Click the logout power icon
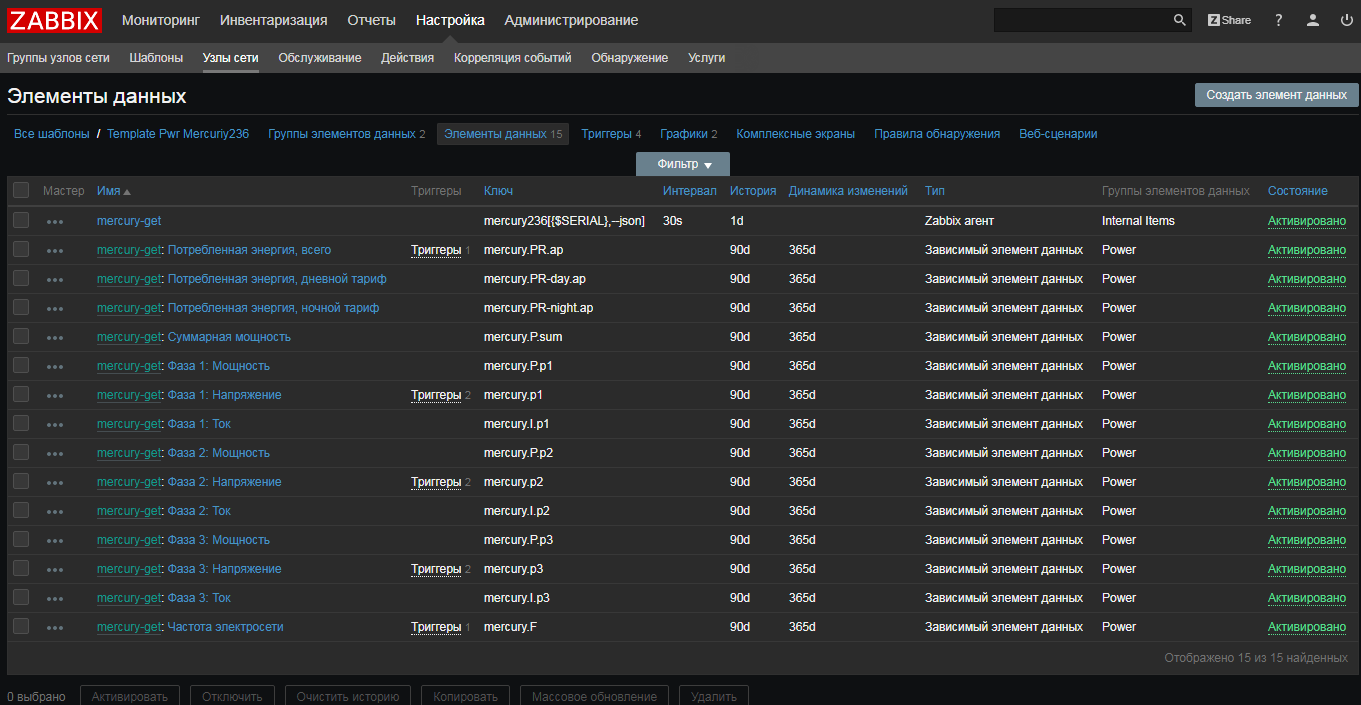Viewport: 1361px width, 705px height. point(1346,20)
